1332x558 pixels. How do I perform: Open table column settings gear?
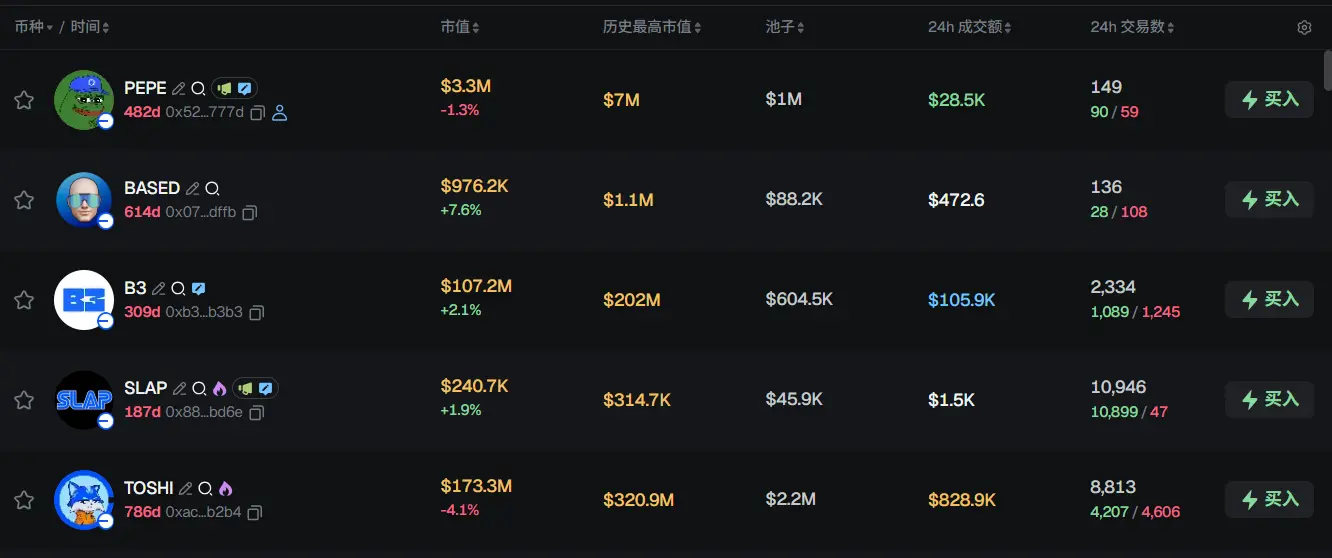click(1304, 28)
